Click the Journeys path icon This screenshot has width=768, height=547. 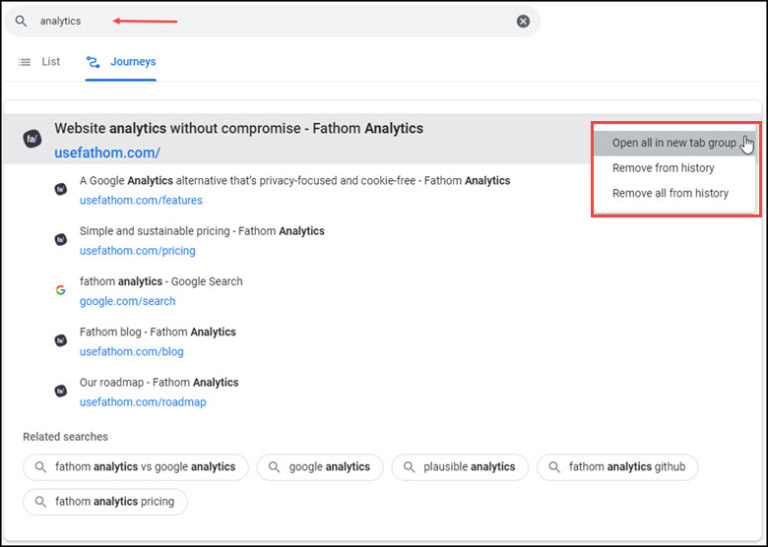click(x=93, y=62)
